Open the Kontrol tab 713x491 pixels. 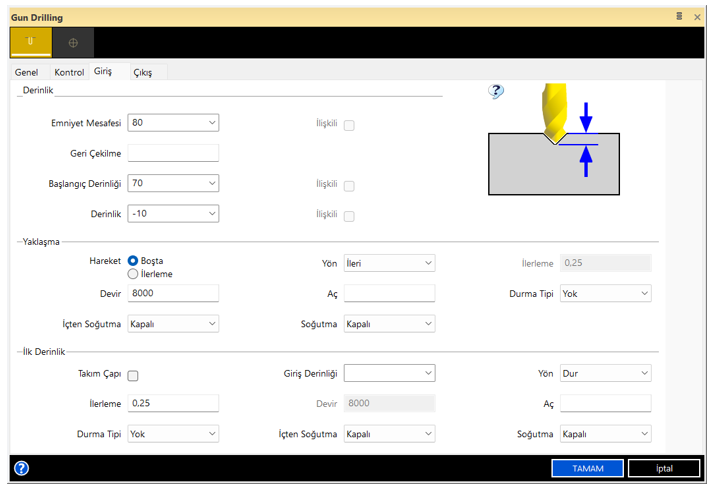point(69,73)
